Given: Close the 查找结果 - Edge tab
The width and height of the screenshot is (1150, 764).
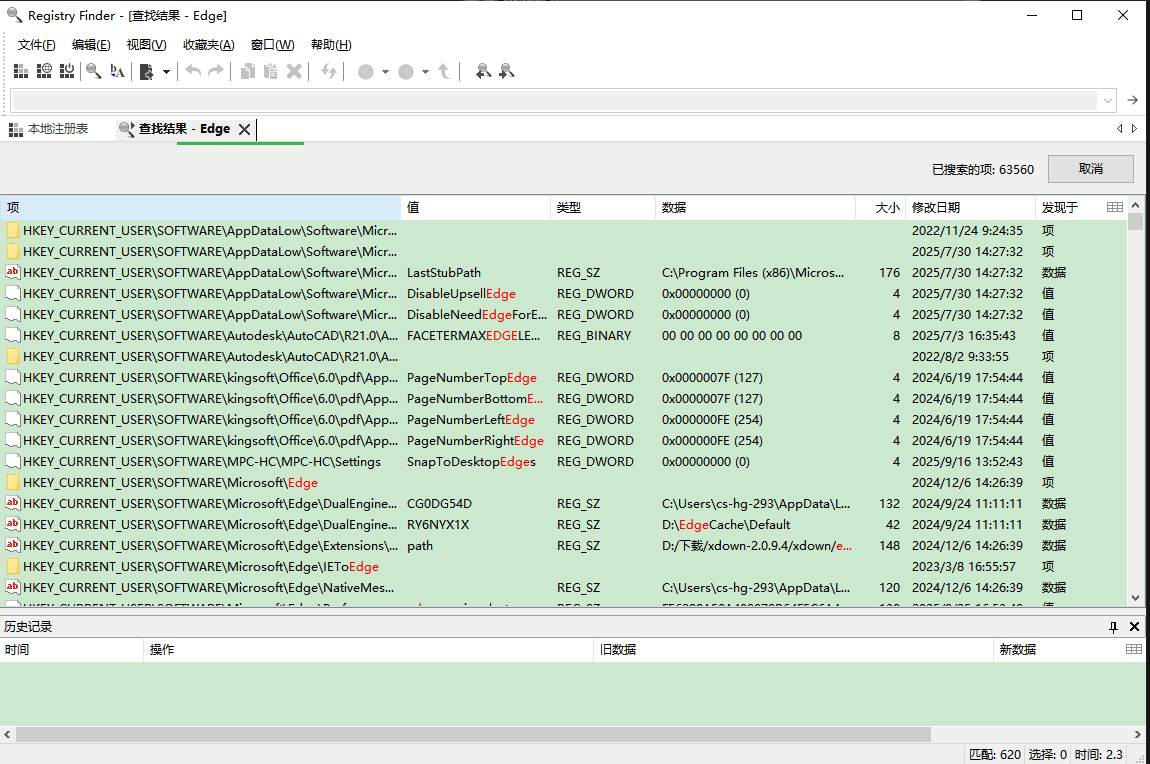Looking at the screenshot, I should click(x=245, y=128).
